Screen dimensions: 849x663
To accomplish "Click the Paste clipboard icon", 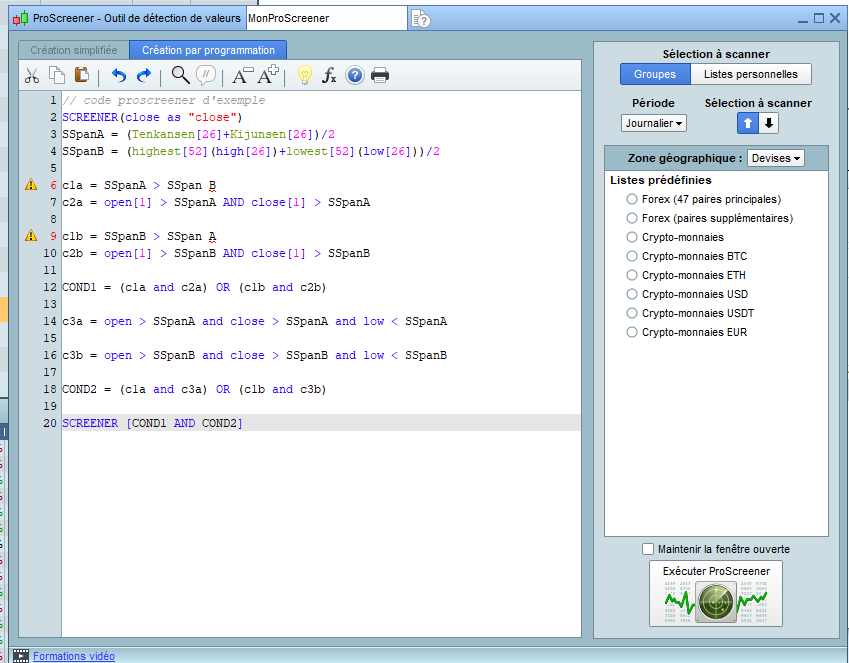I will click(82, 75).
